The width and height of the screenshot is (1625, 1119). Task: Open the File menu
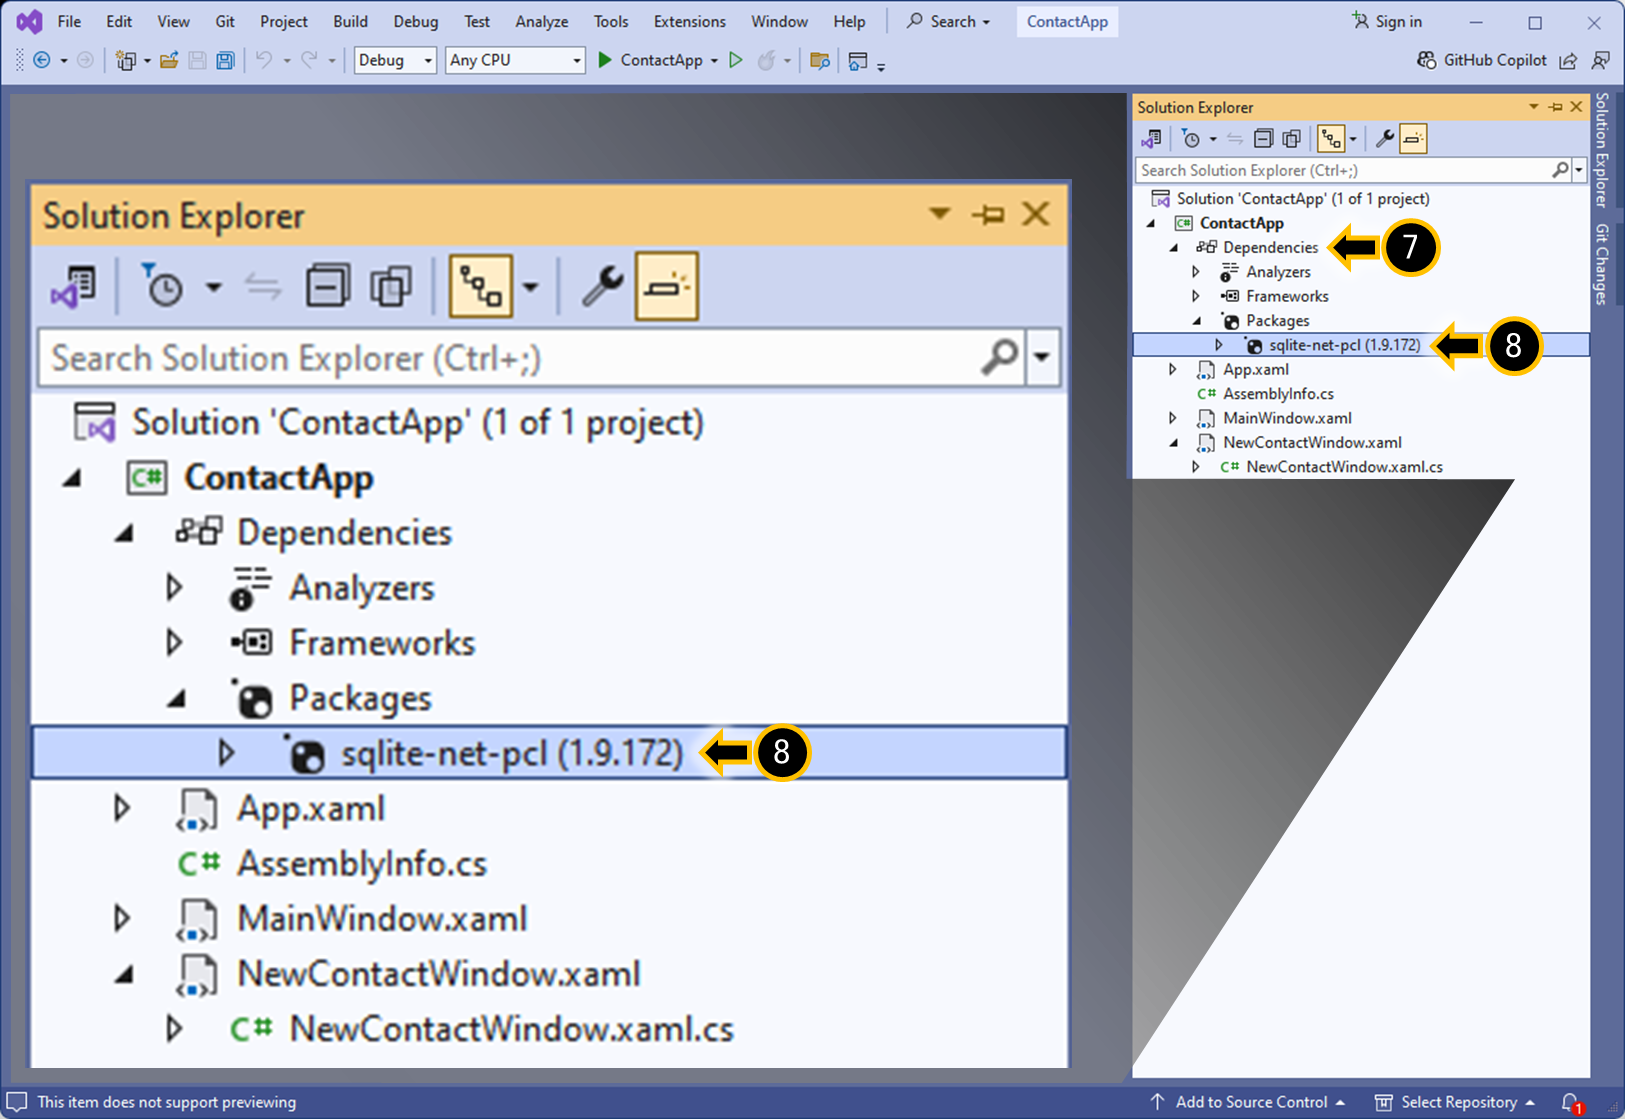click(x=69, y=21)
